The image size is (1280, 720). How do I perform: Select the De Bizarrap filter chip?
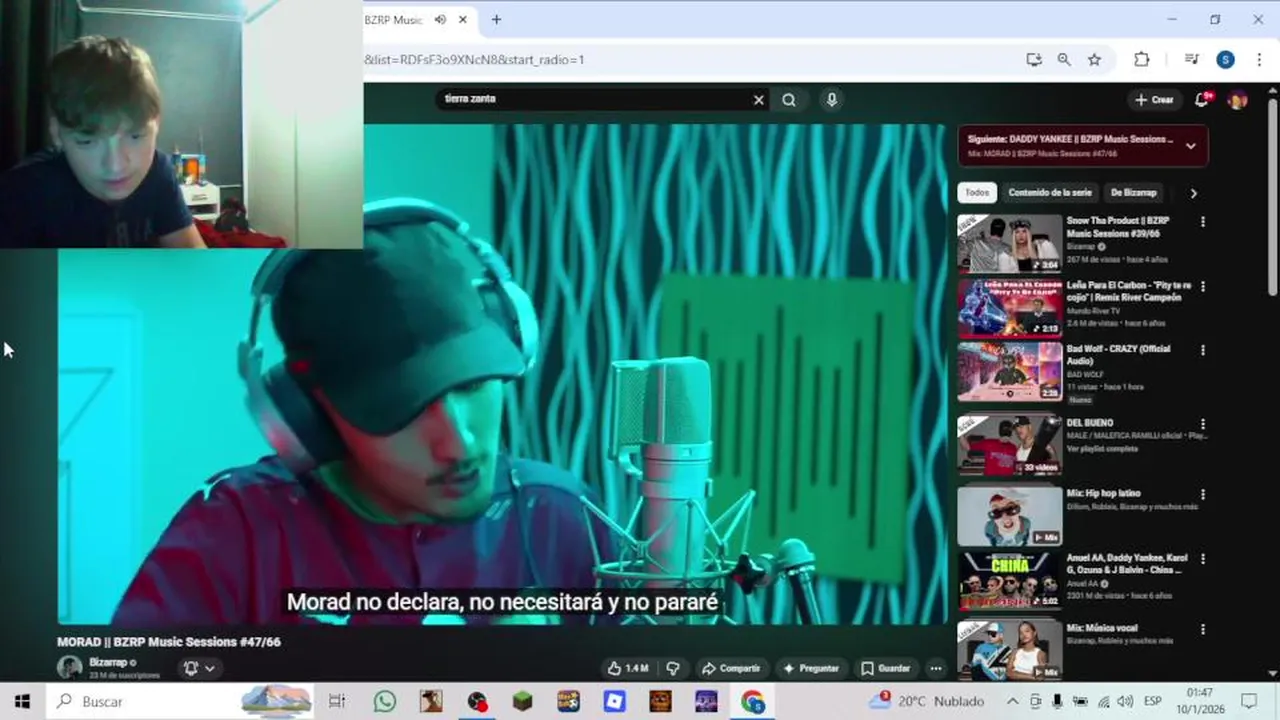pyautogui.click(x=1133, y=193)
